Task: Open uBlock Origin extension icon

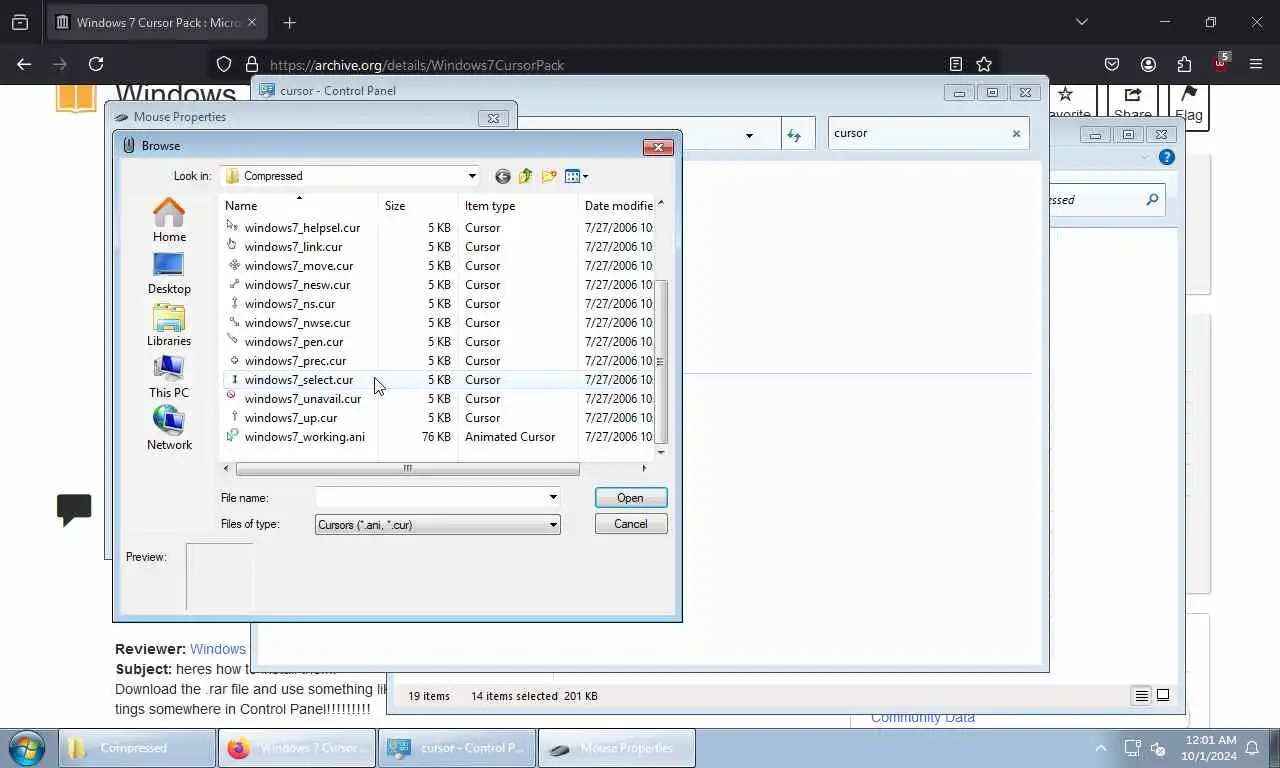Action: click(x=1220, y=62)
